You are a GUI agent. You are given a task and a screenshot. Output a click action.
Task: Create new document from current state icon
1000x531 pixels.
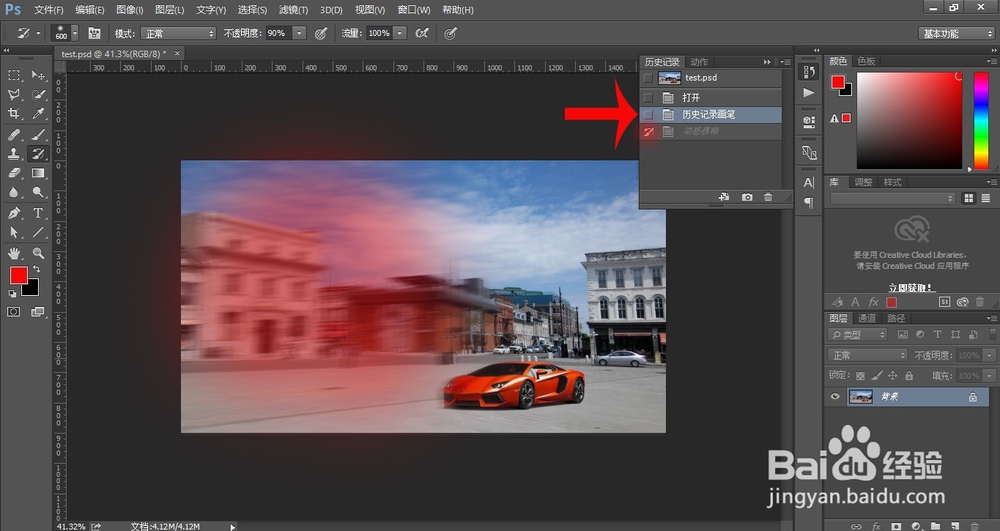(x=724, y=197)
